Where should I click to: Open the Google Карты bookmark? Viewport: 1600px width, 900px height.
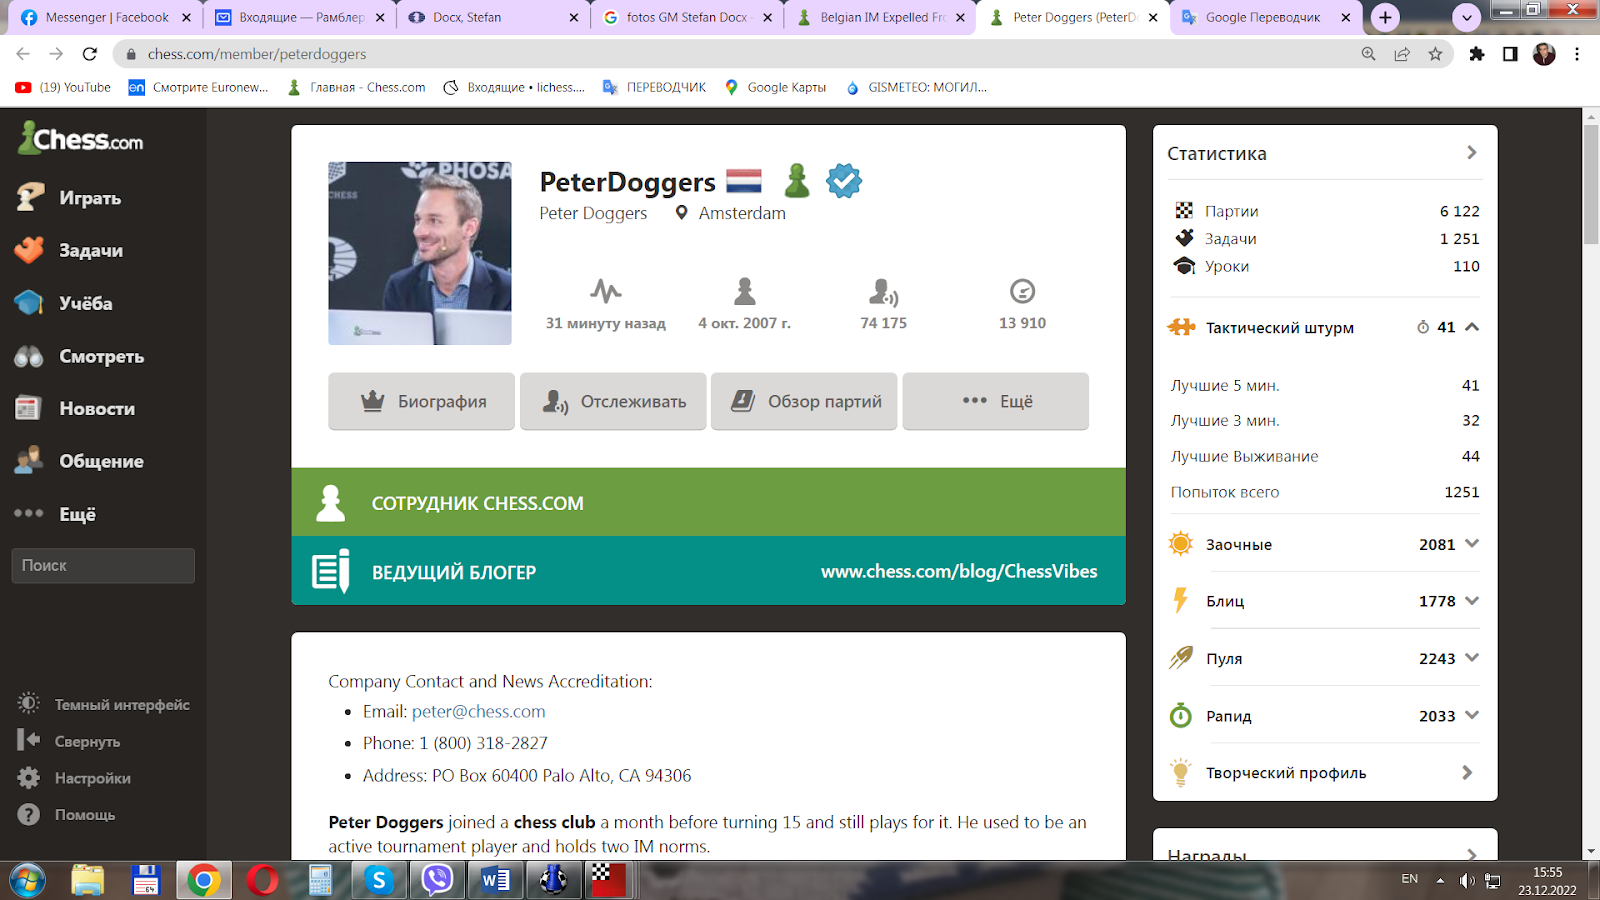point(776,87)
